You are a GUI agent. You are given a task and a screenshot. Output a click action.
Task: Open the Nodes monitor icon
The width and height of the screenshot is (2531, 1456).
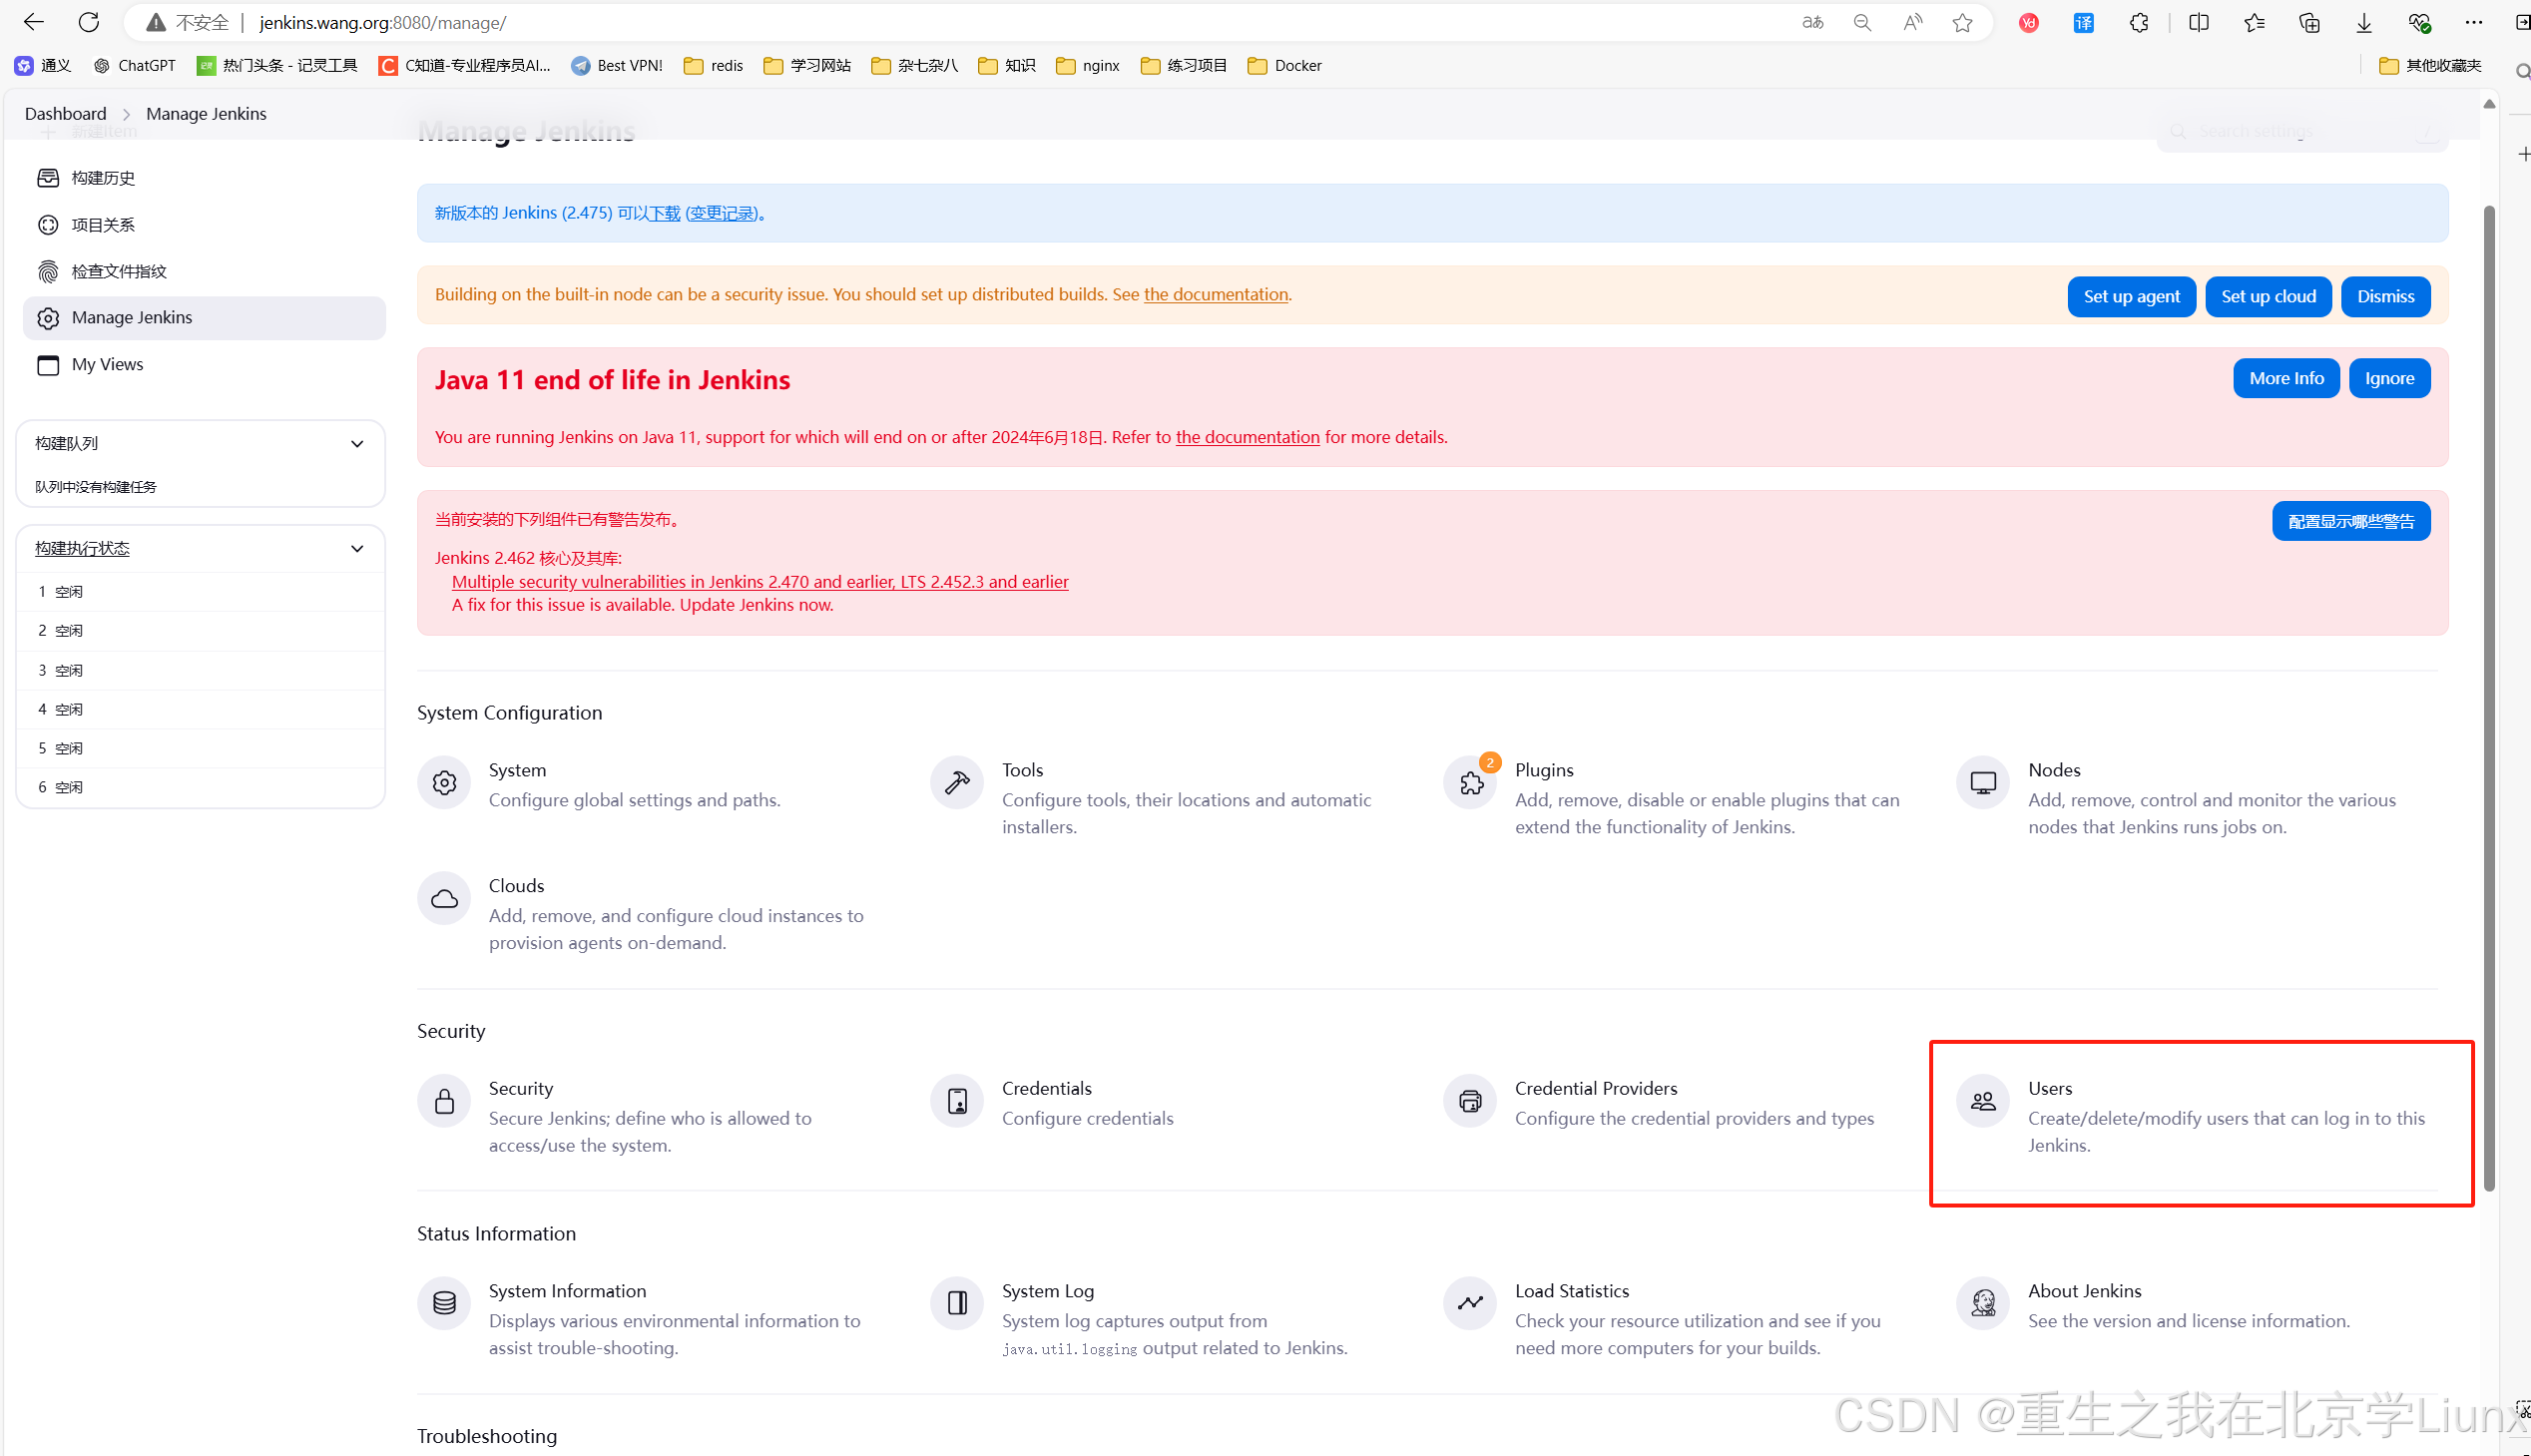(x=1983, y=782)
